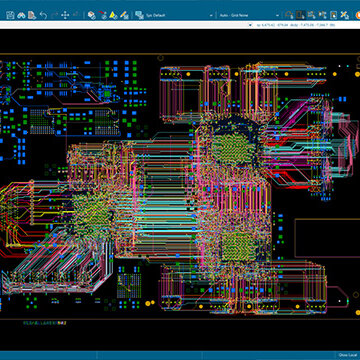Open the binoculars Find tool
The height and width of the screenshot is (360, 360).
21,15
